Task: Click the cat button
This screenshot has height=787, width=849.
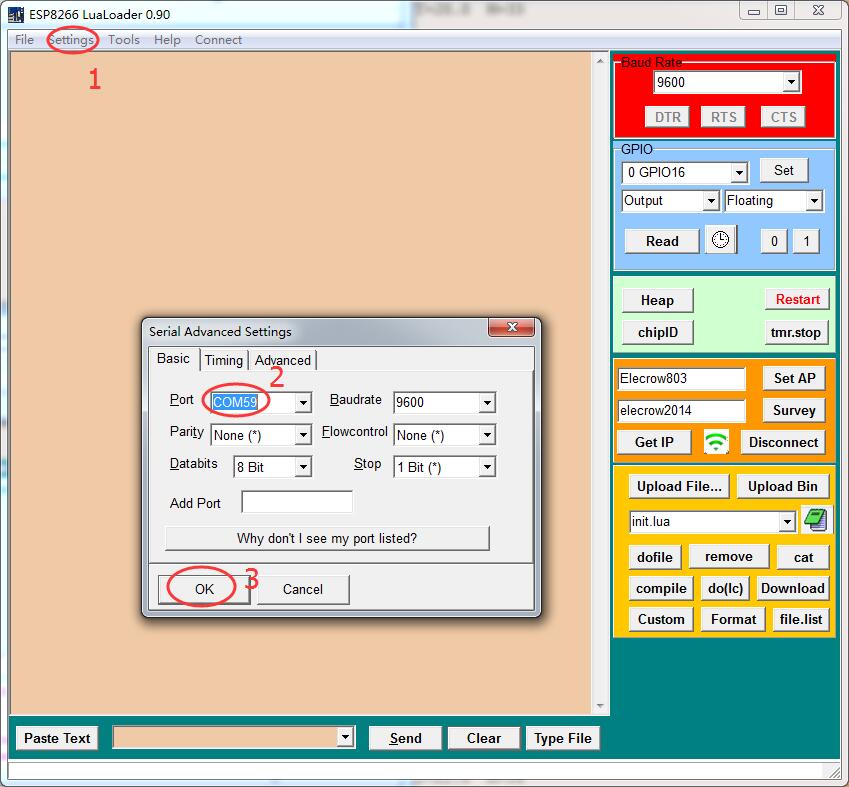Action: pos(803,557)
